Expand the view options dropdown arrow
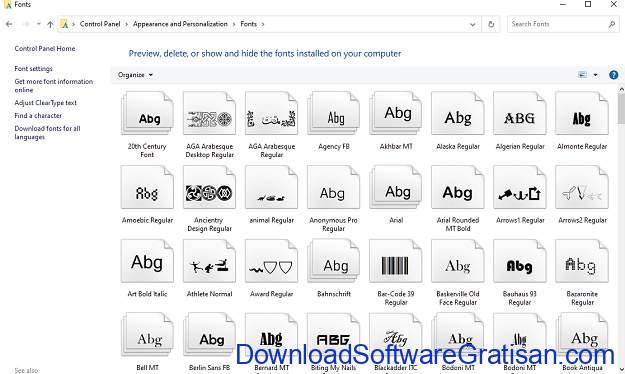This screenshot has height=374, width=625. tap(596, 75)
